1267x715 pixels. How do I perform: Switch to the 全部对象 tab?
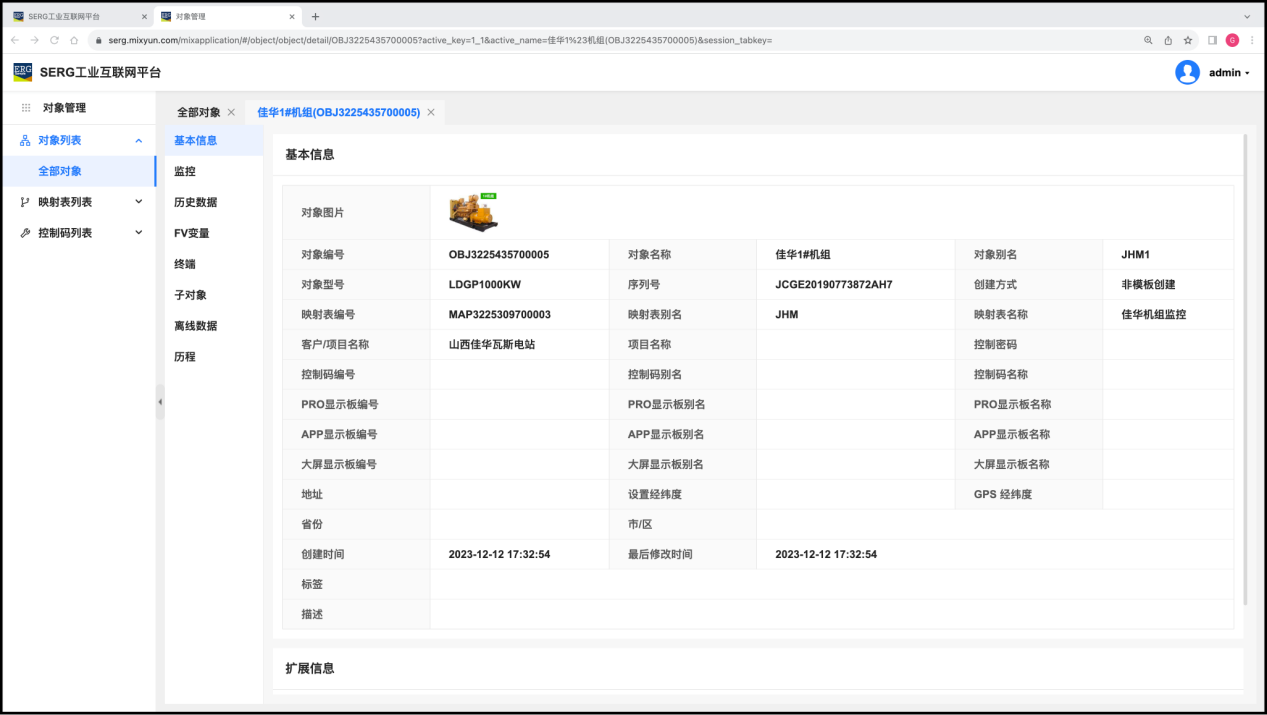point(198,113)
